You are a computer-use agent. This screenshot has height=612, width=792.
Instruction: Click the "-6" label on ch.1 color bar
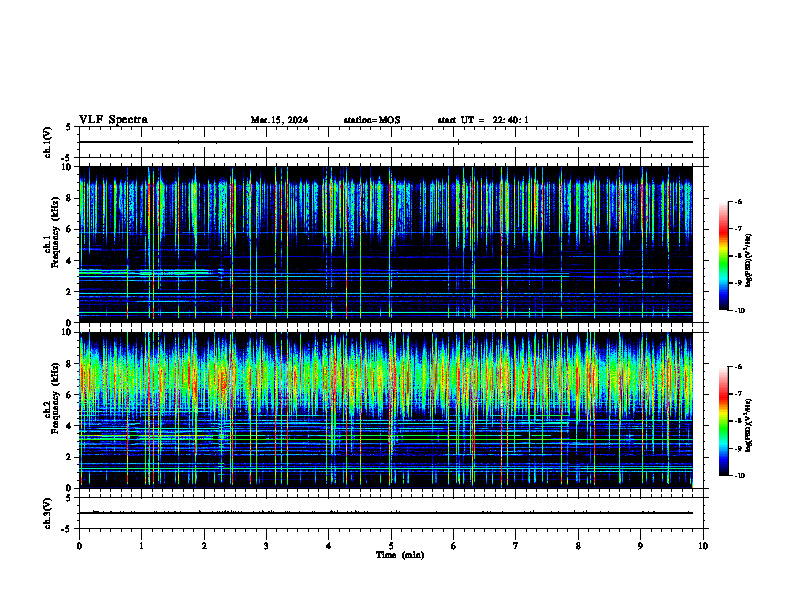coord(738,201)
